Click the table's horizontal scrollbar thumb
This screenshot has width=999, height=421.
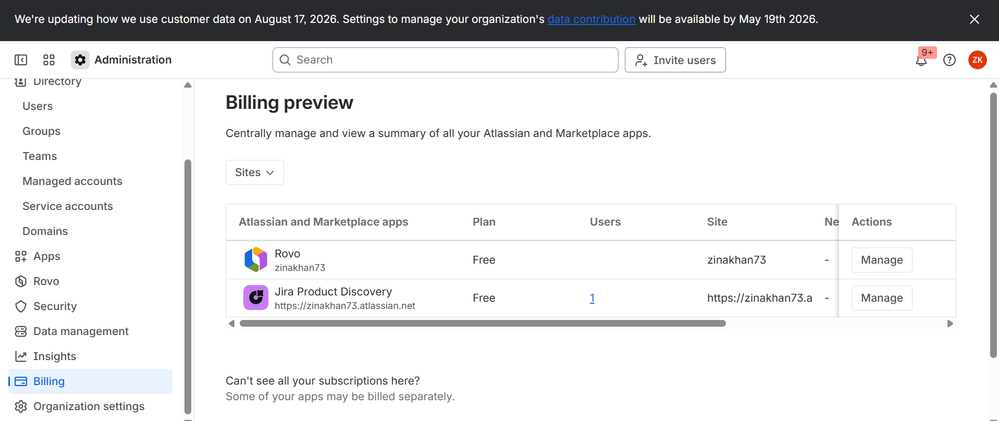tap(482, 324)
